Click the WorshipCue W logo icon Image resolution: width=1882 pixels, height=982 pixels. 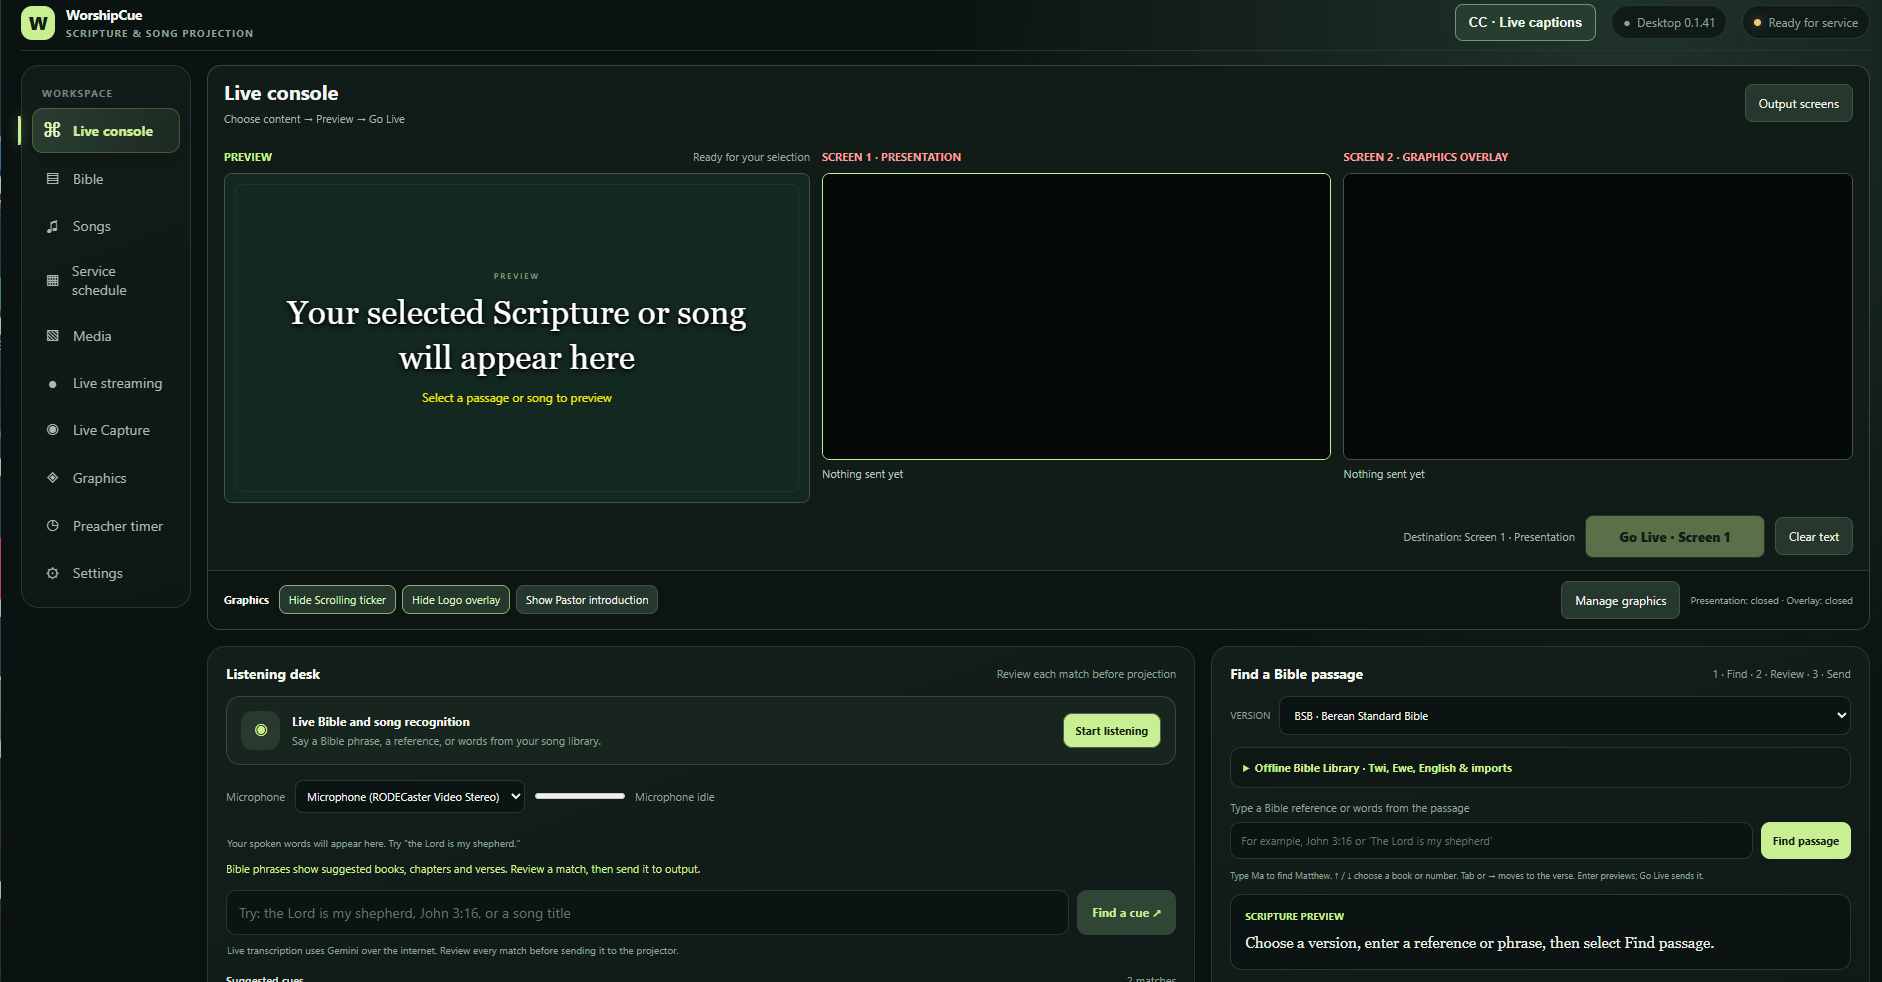pyautogui.click(x=38, y=23)
